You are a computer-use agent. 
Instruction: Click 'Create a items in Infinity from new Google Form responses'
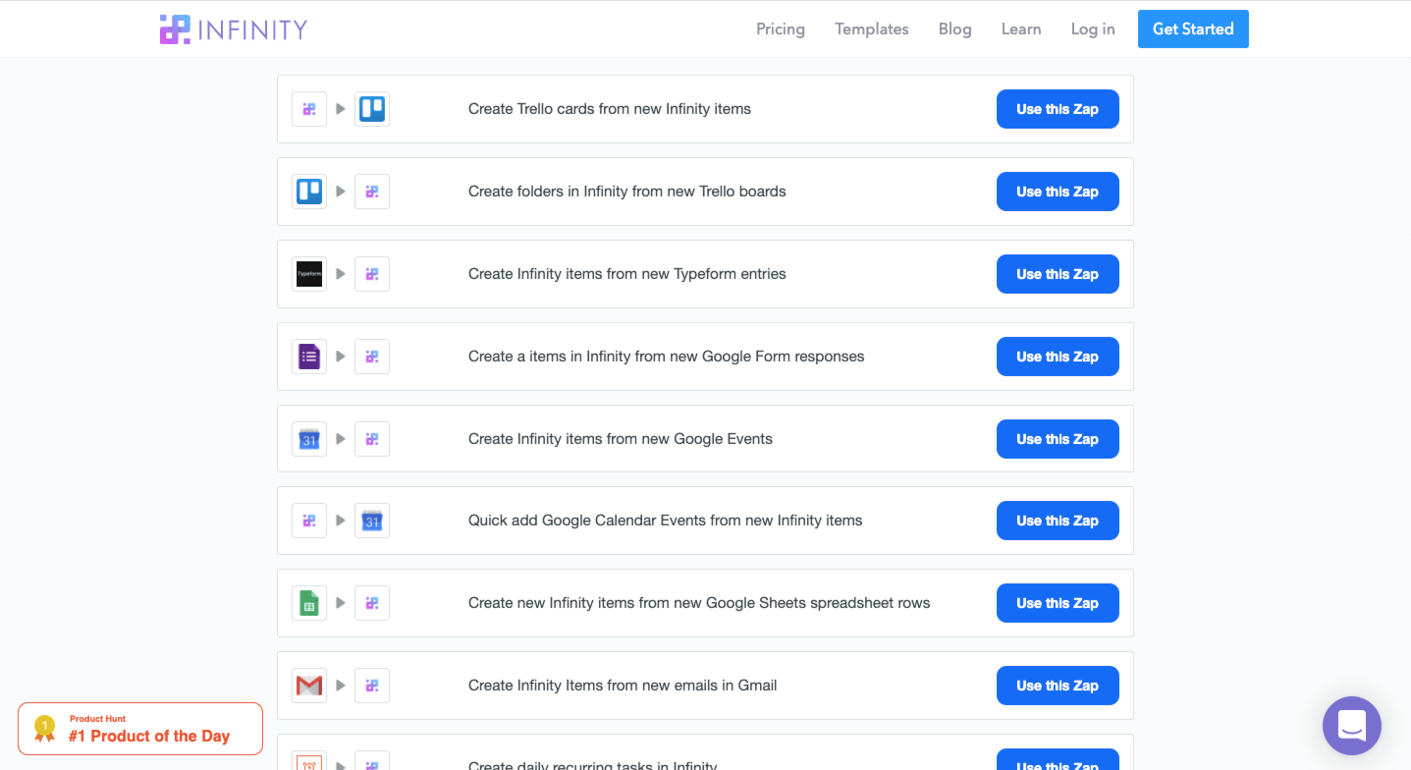666,356
